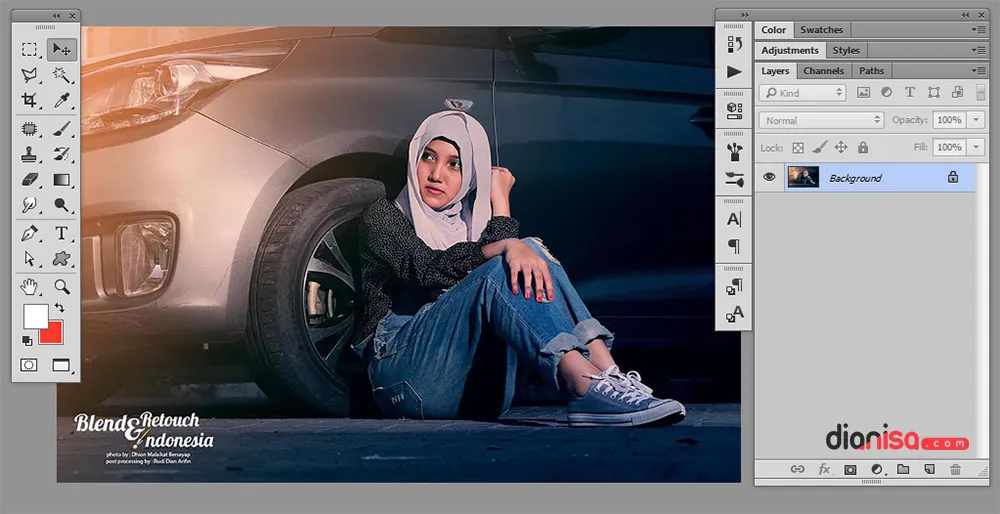The width and height of the screenshot is (1000, 514).
Task: Toggle lock image pixels
Action: click(820, 148)
